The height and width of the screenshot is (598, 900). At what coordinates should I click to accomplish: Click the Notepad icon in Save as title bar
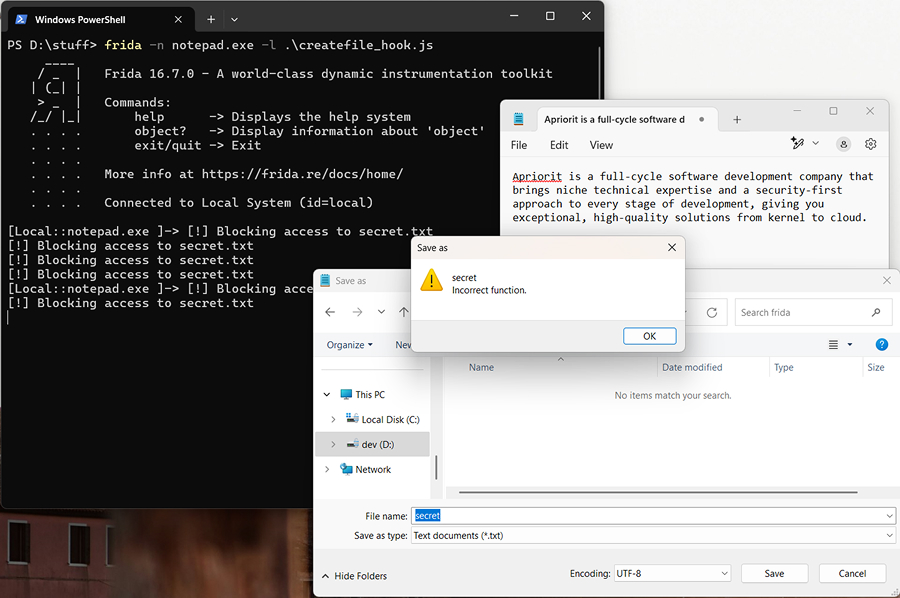325,281
